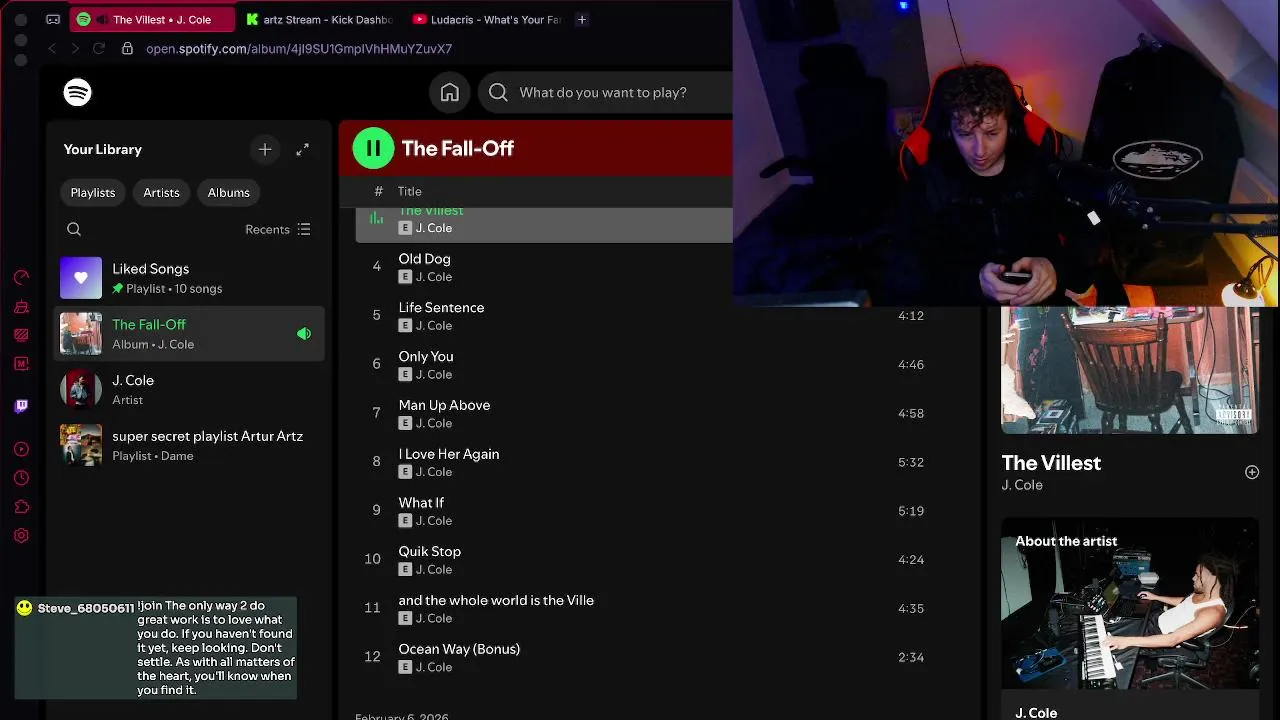Add The Villest to Liked Songs
The width and height of the screenshot is (1280, 720).
1251,472
